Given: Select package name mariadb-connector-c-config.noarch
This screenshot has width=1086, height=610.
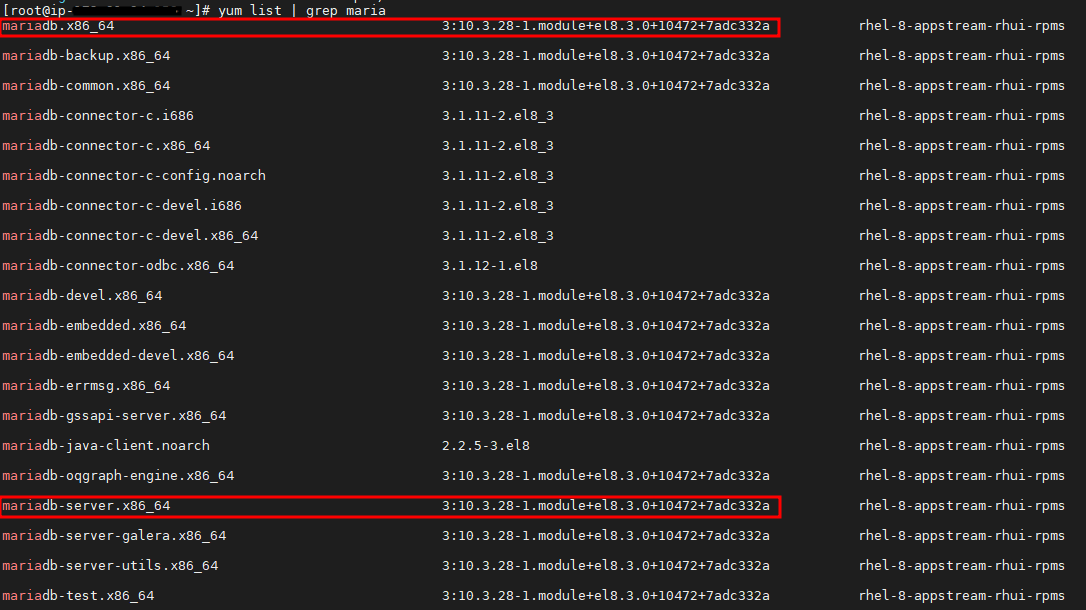Looking at the screenshot, I should coord(134,176).
